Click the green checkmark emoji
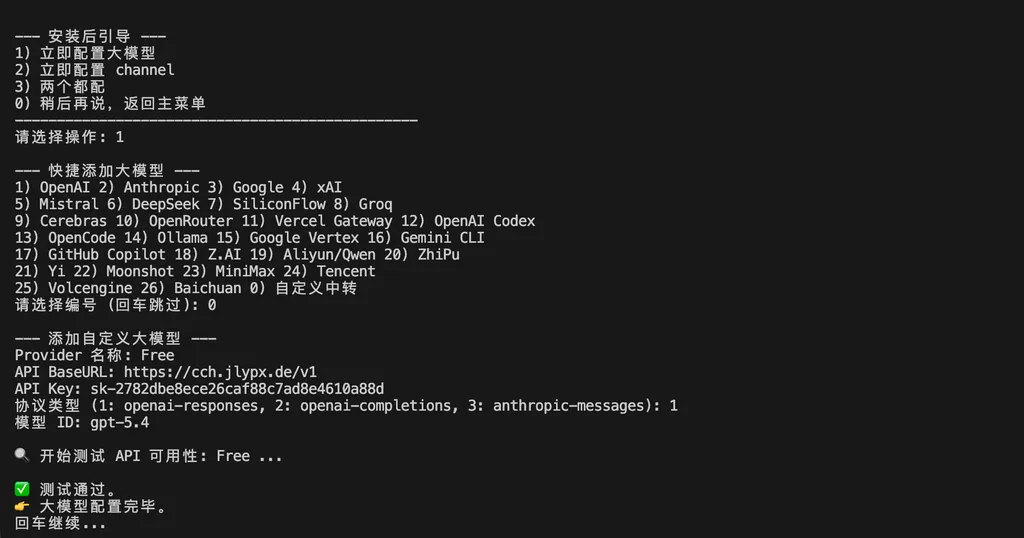Screen dimensions: 1024x538 (x=22, y=490)
